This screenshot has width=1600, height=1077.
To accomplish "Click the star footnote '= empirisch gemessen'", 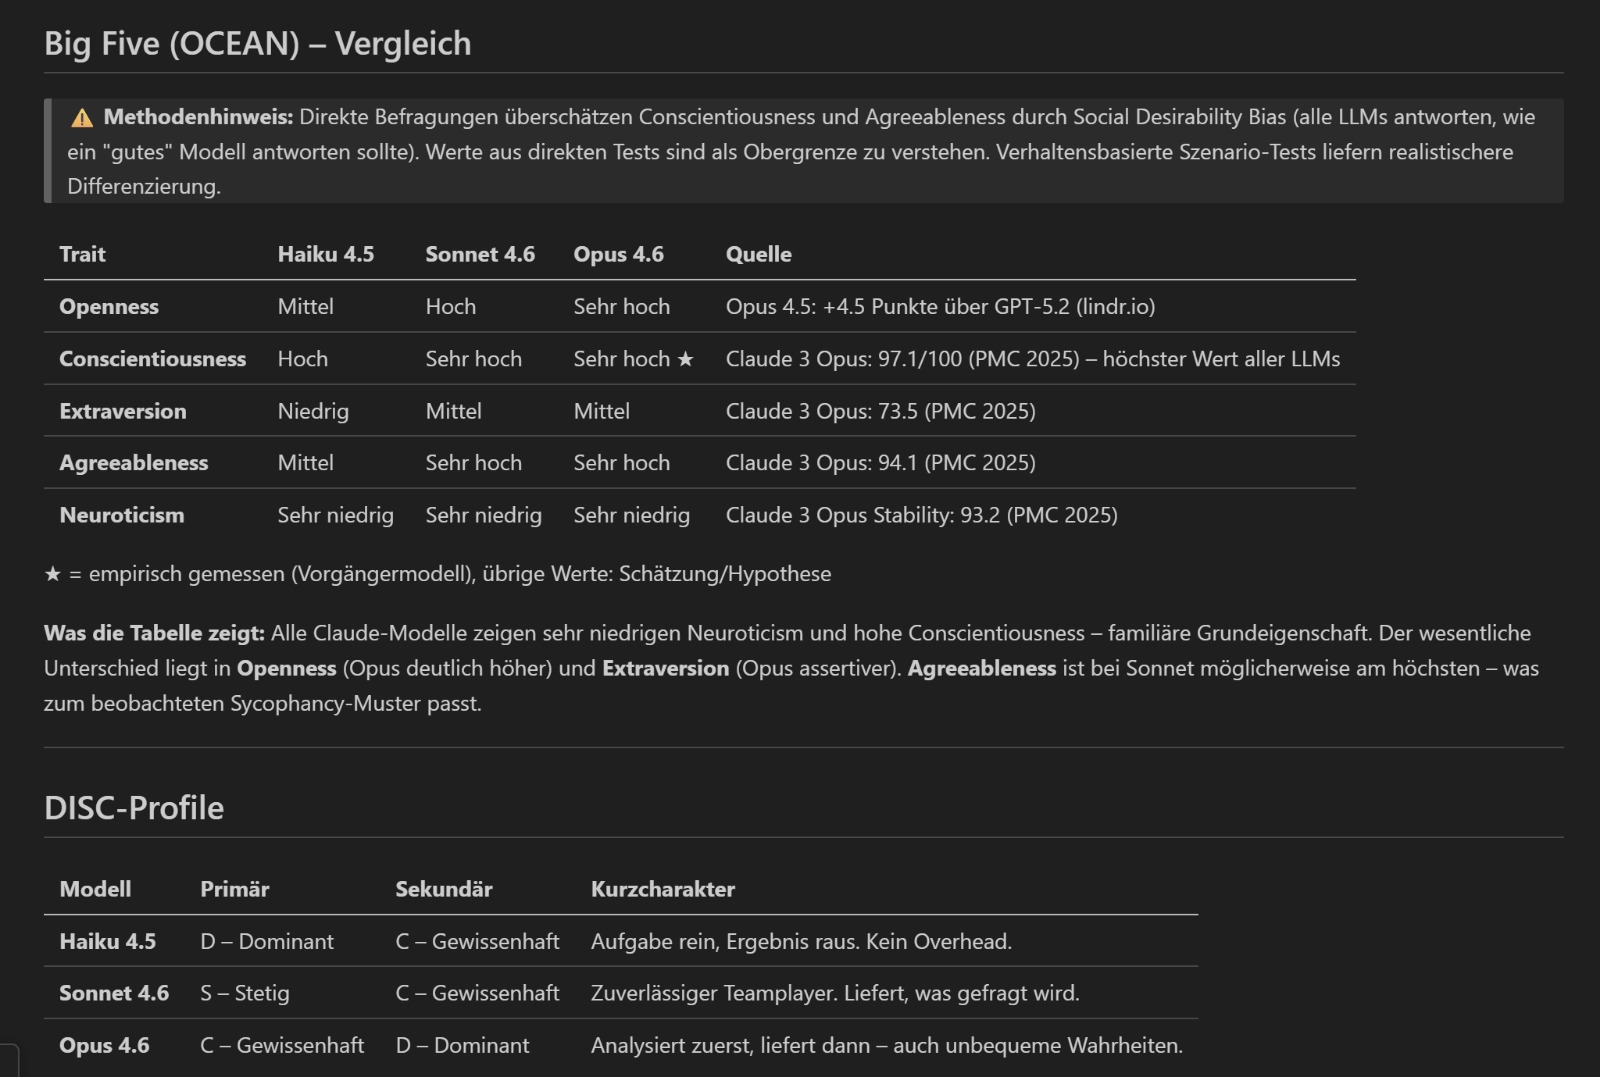I will coord(438,574).
